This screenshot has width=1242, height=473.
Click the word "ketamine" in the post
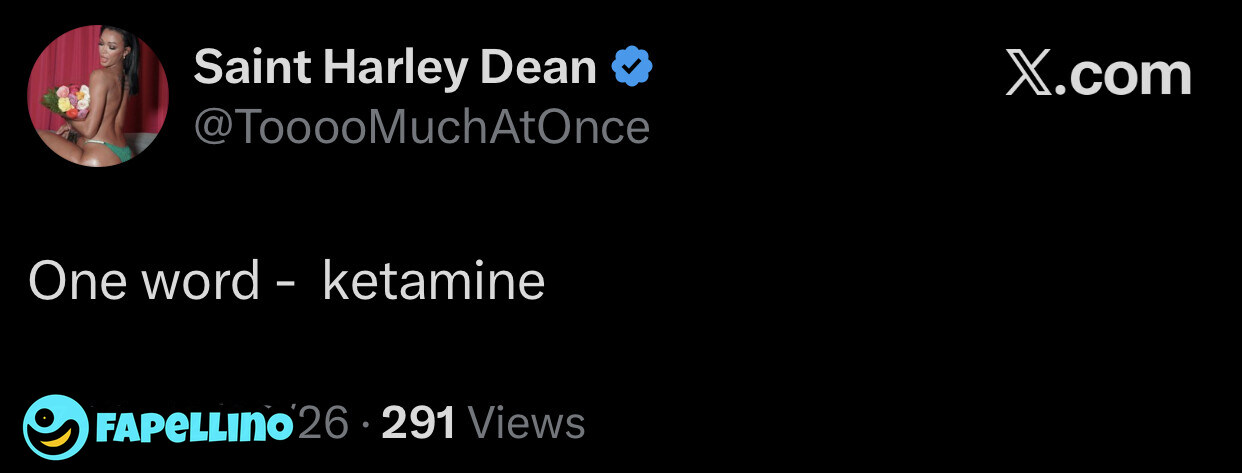point(434,281)
